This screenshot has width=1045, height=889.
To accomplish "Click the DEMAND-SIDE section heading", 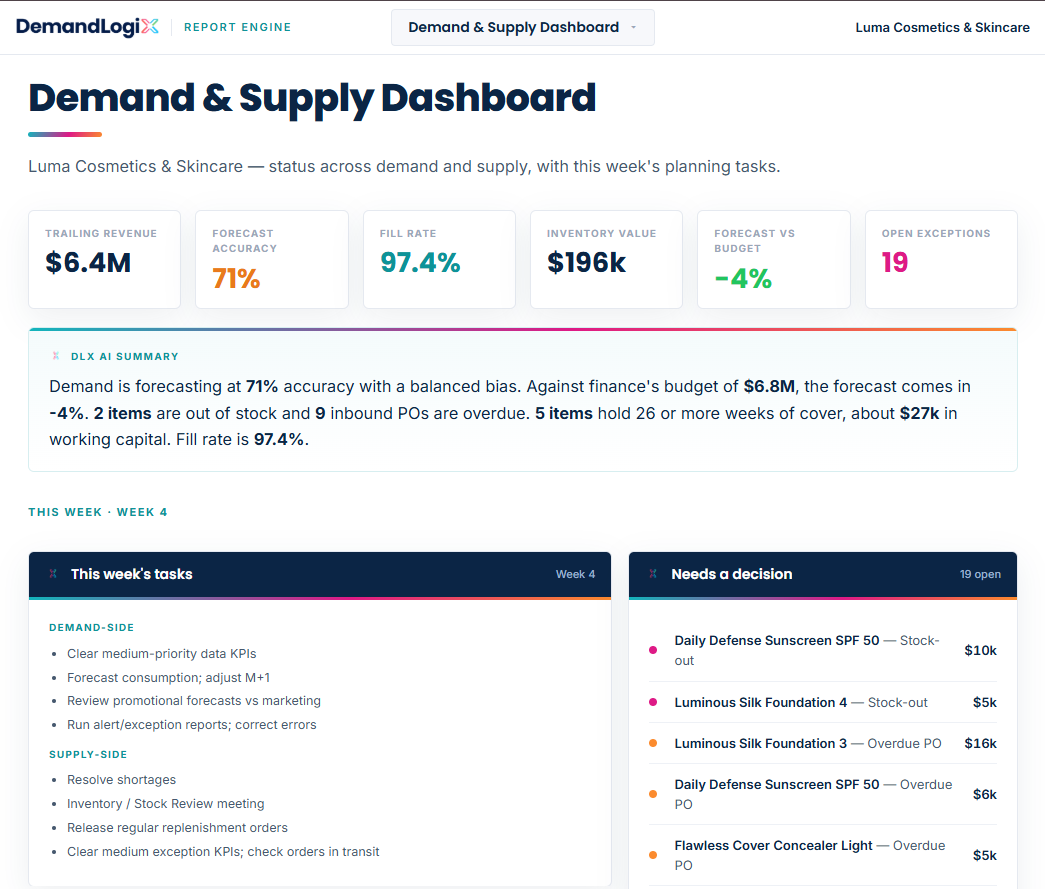I will click(x=91, y=627).
